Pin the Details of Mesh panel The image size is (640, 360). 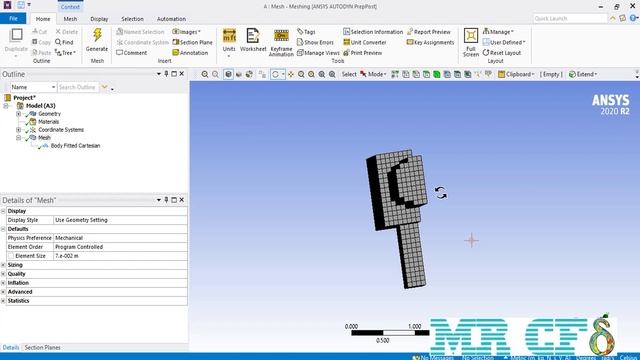pos(166,200)
